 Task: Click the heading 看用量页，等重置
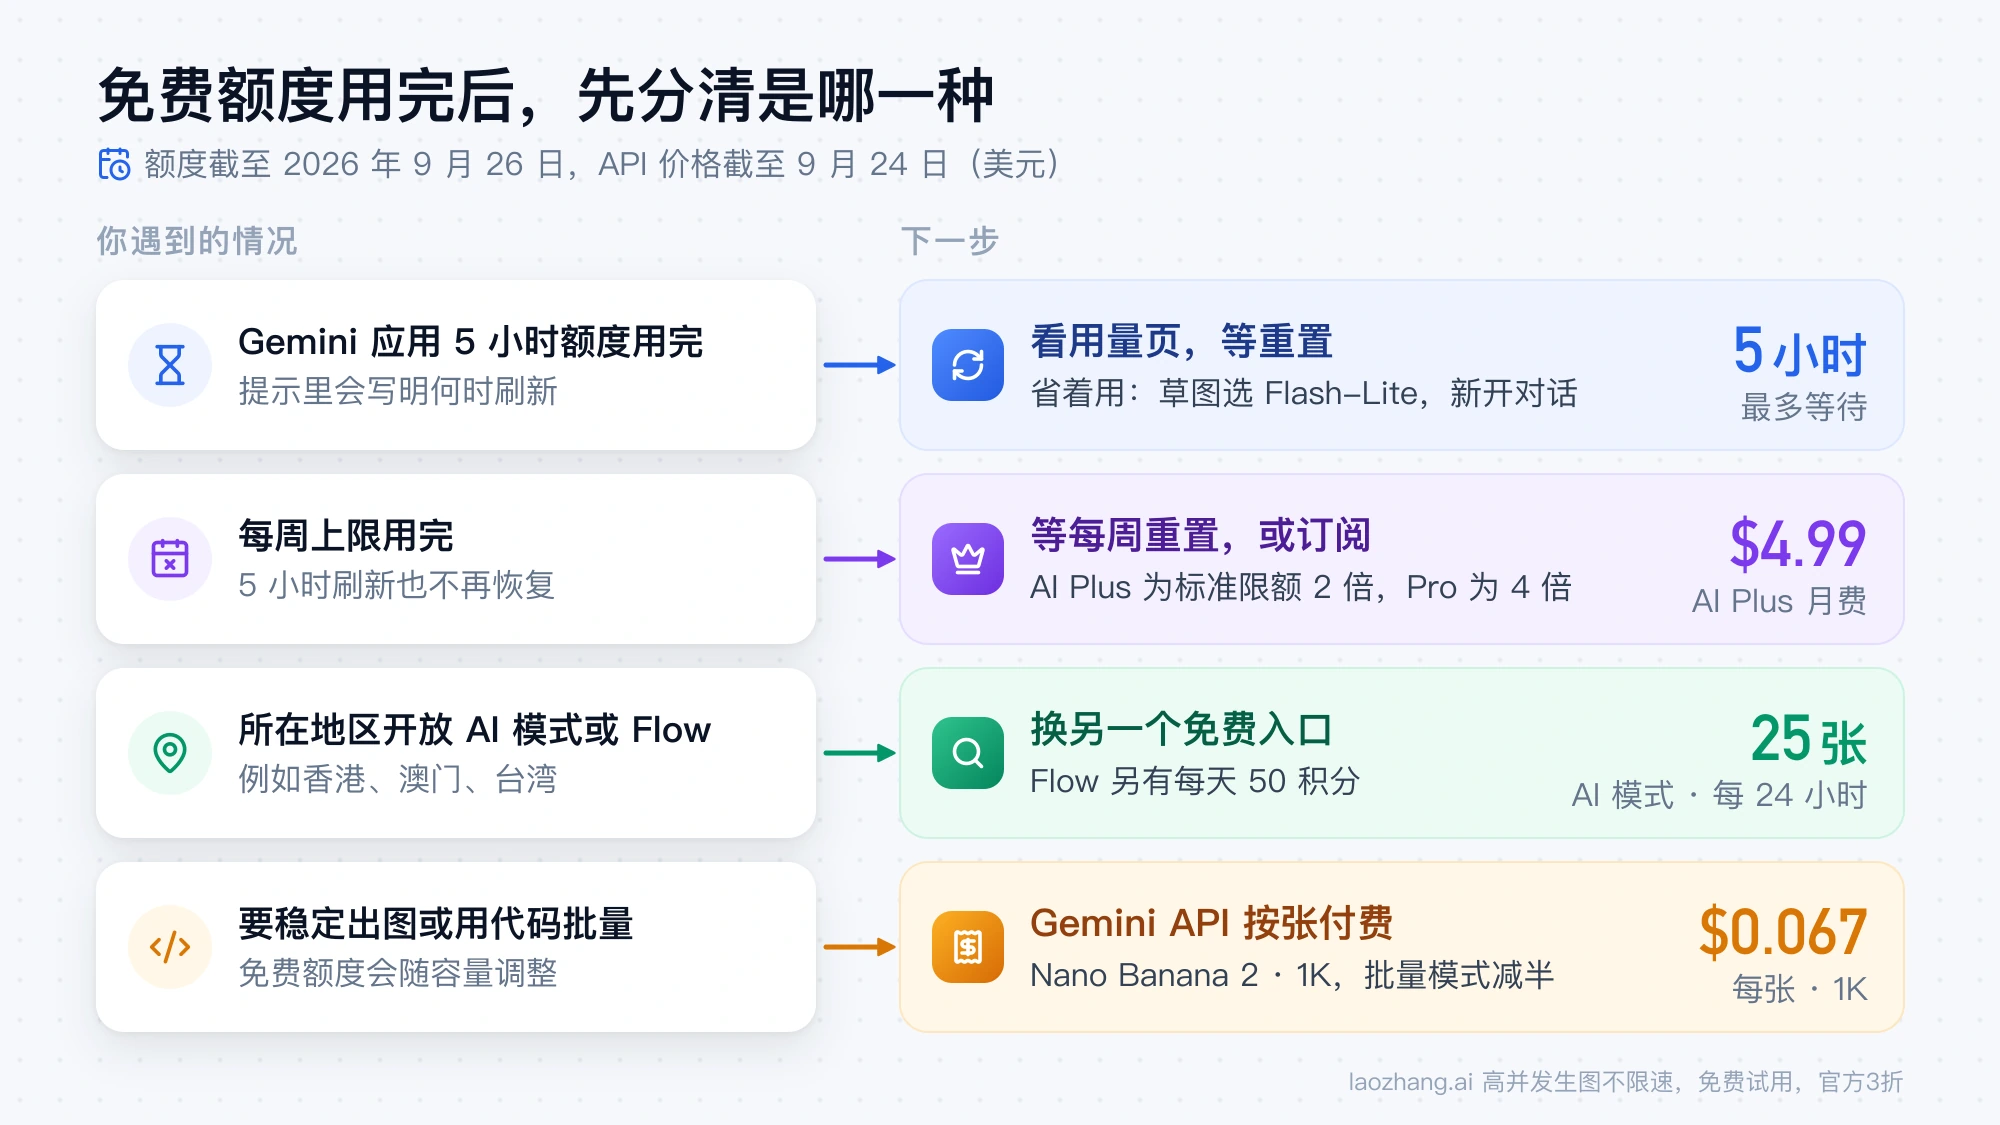pos(1182,342)
